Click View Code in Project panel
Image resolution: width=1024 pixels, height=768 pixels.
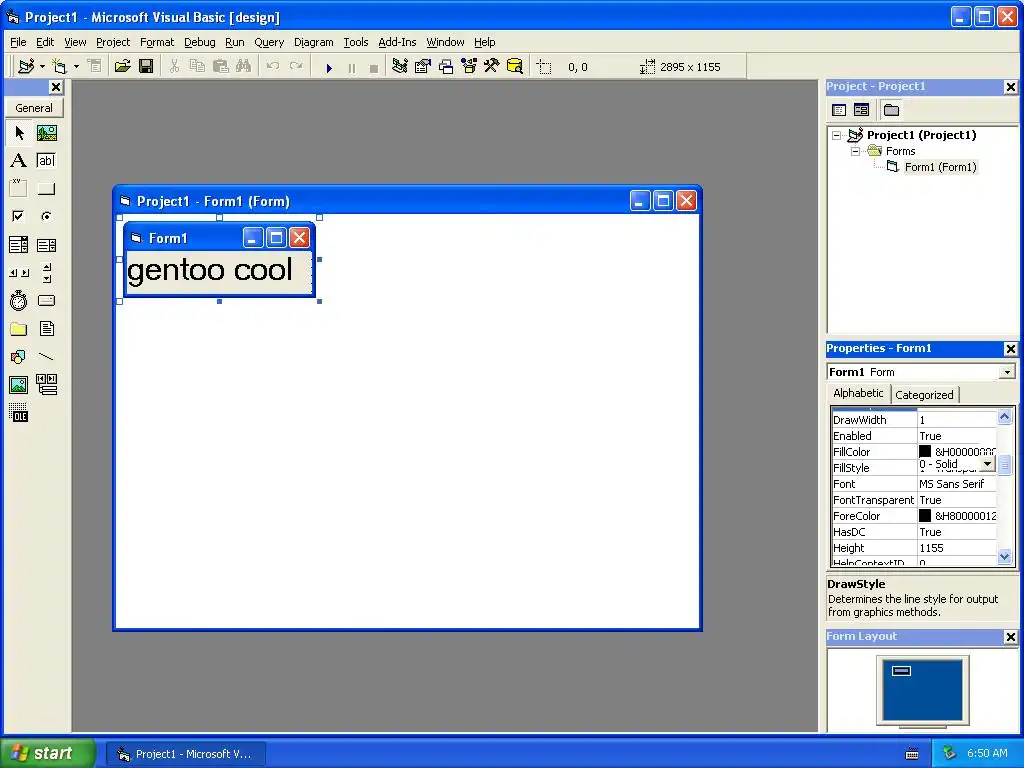839,110
